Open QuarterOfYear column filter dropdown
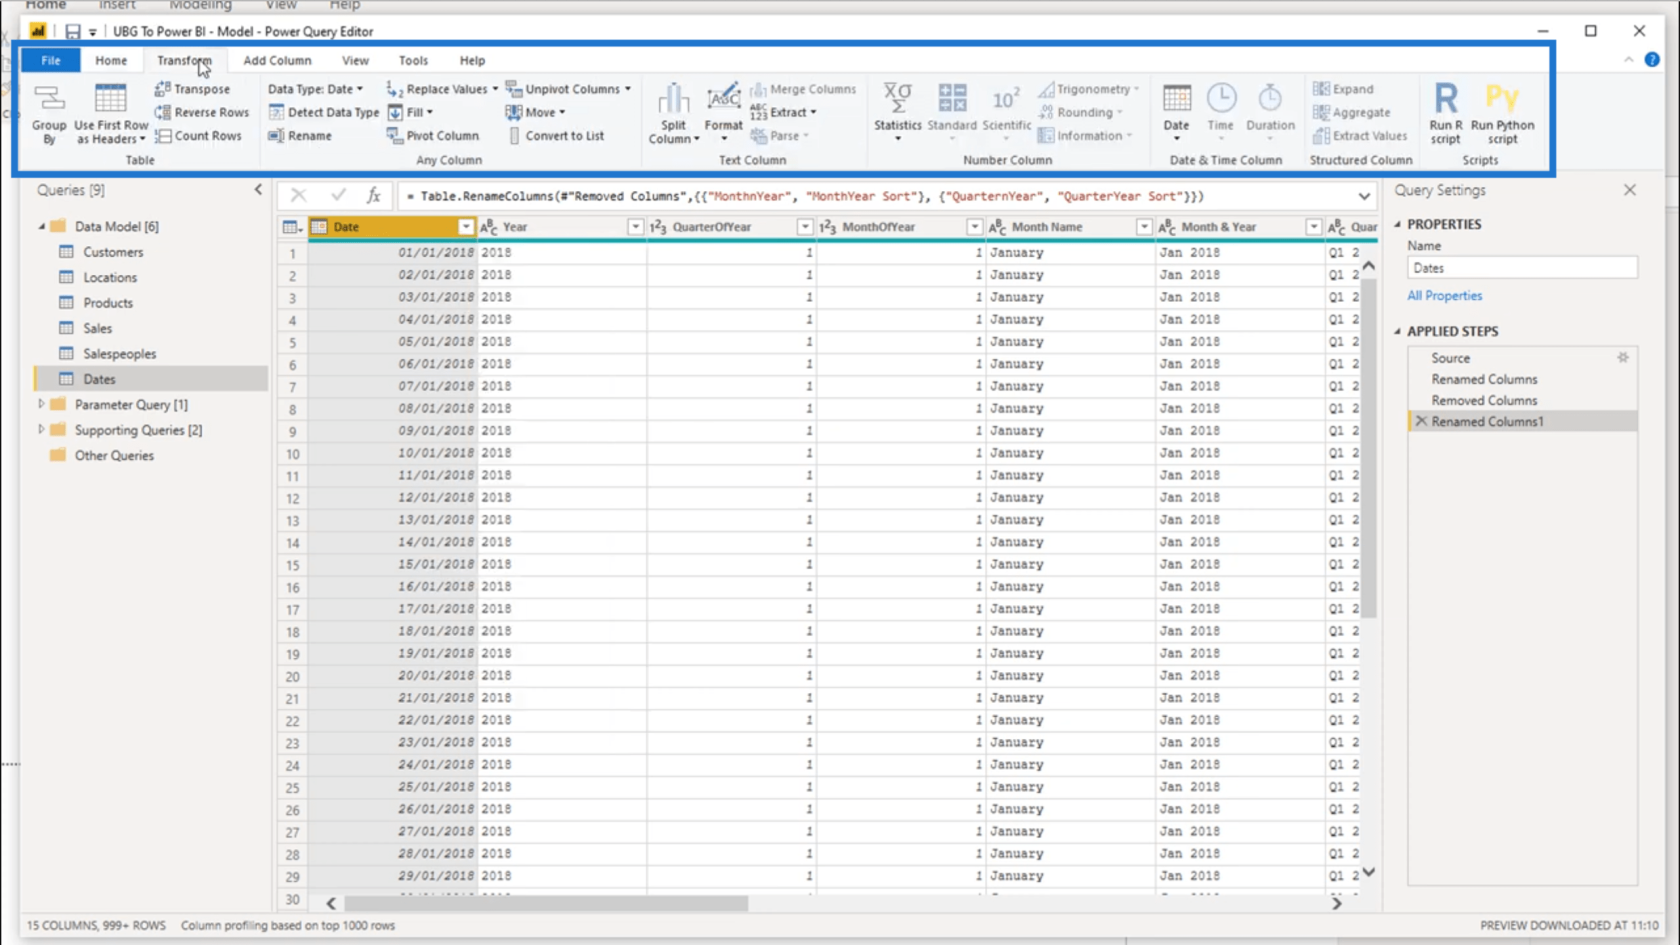 (805, 227)
